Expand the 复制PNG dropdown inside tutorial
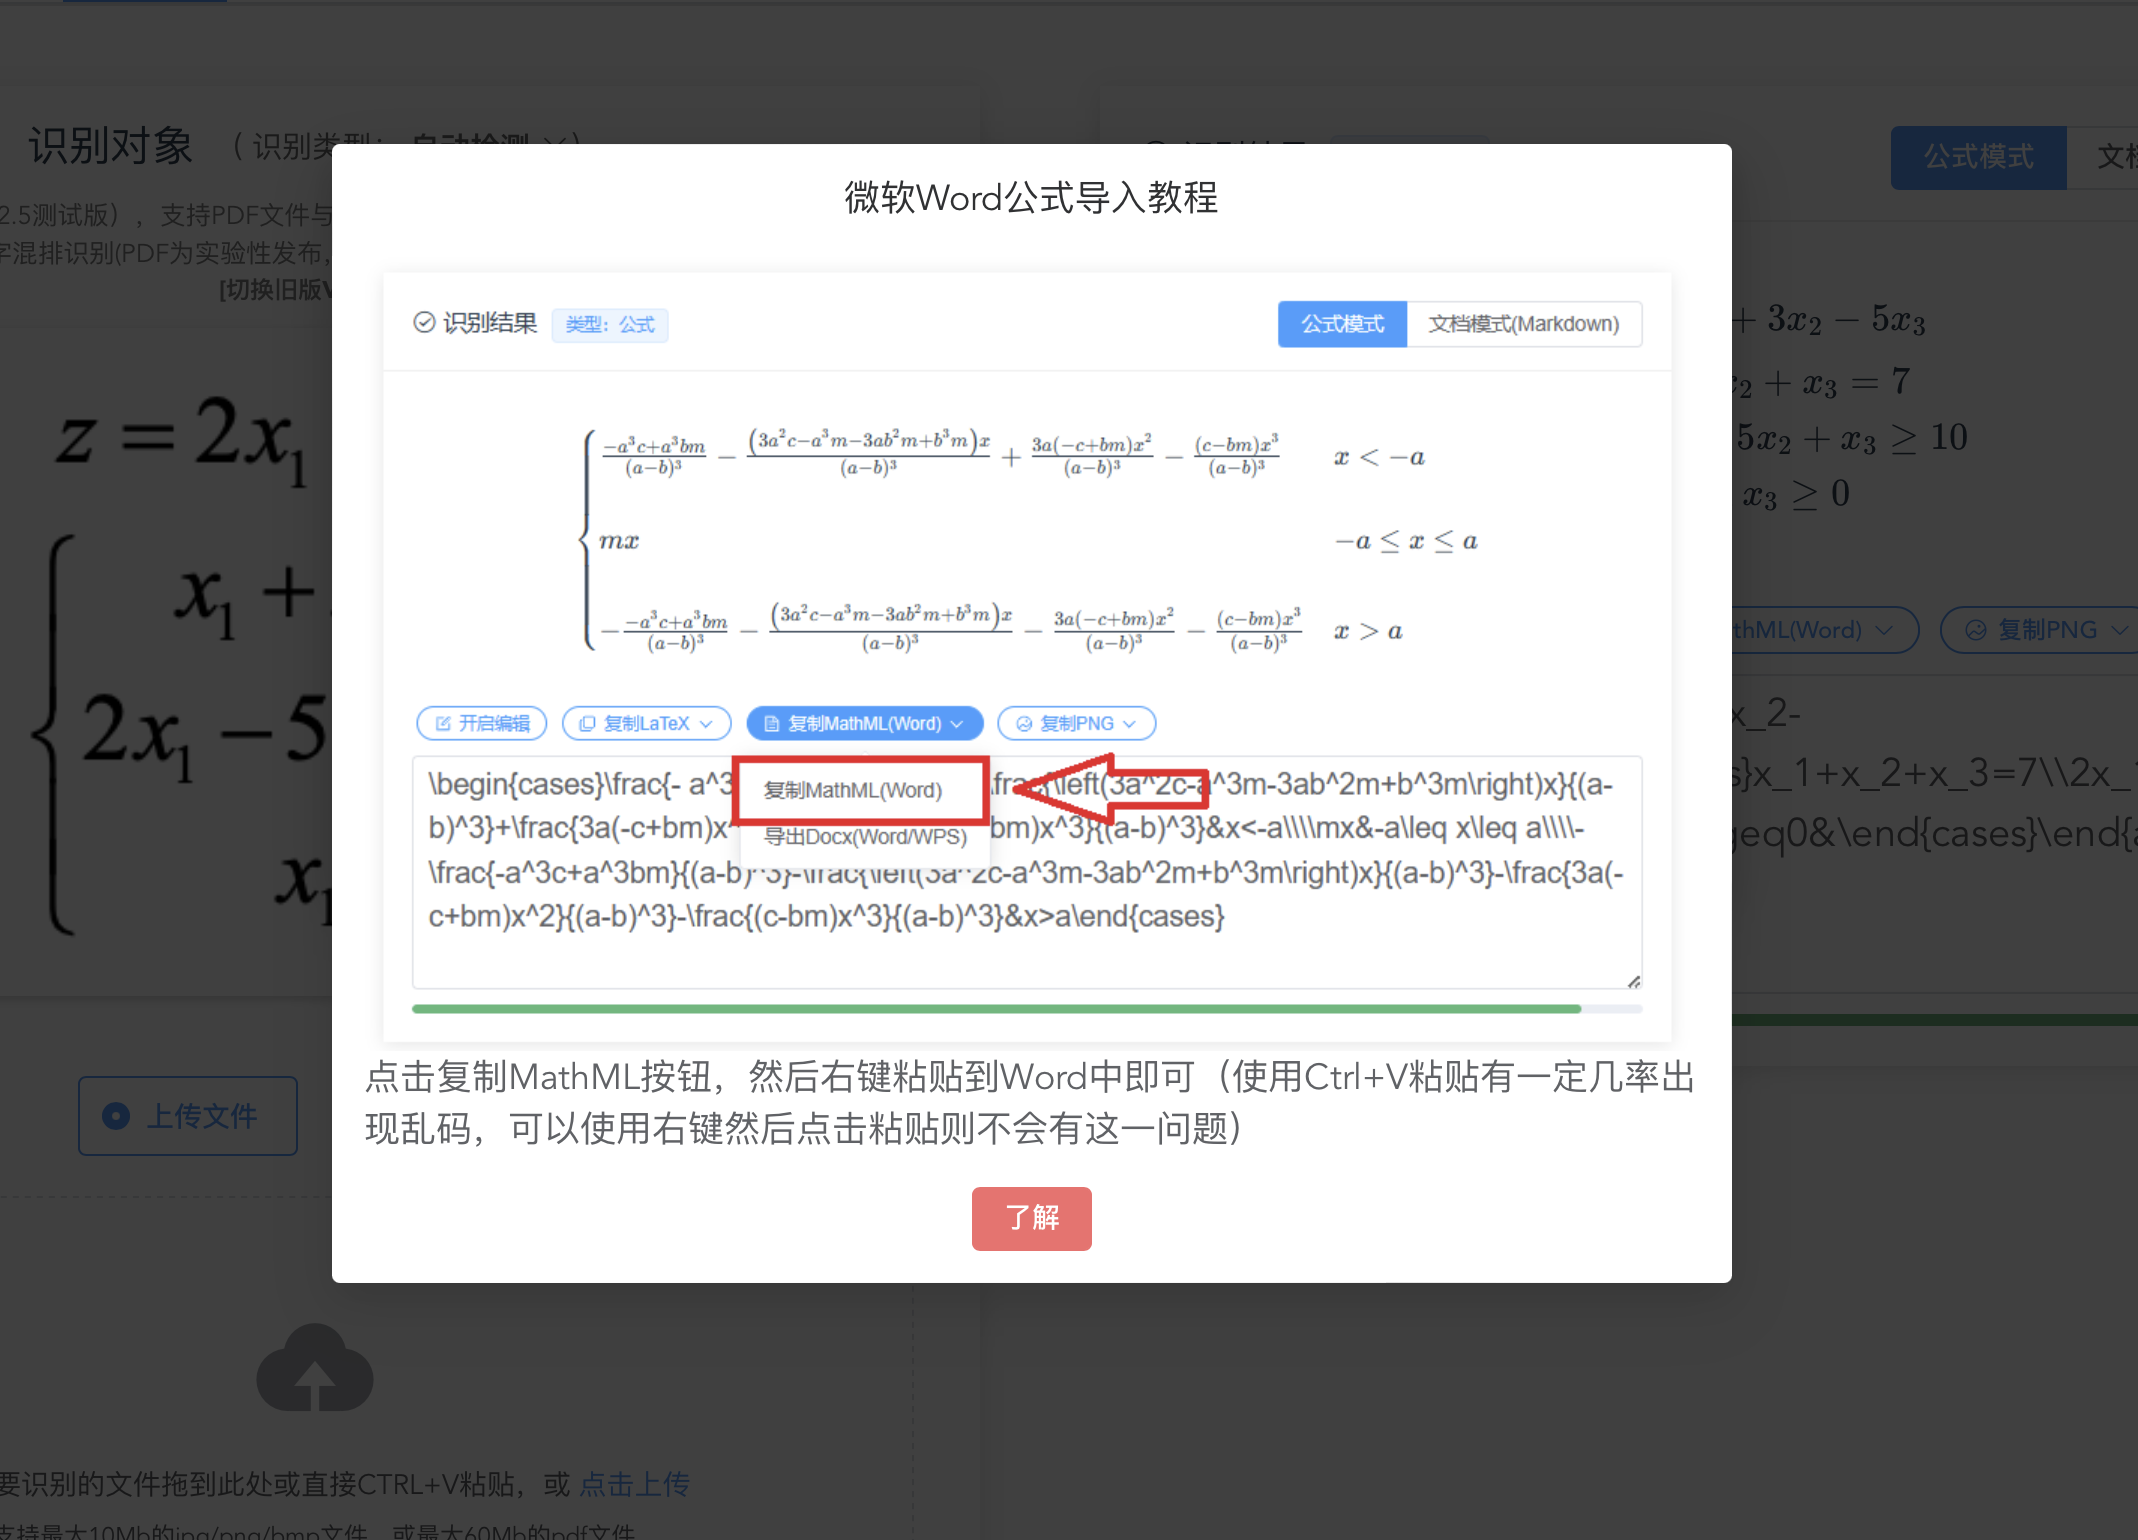This screenshot has width=2138, height=1540. [1076, 723]
